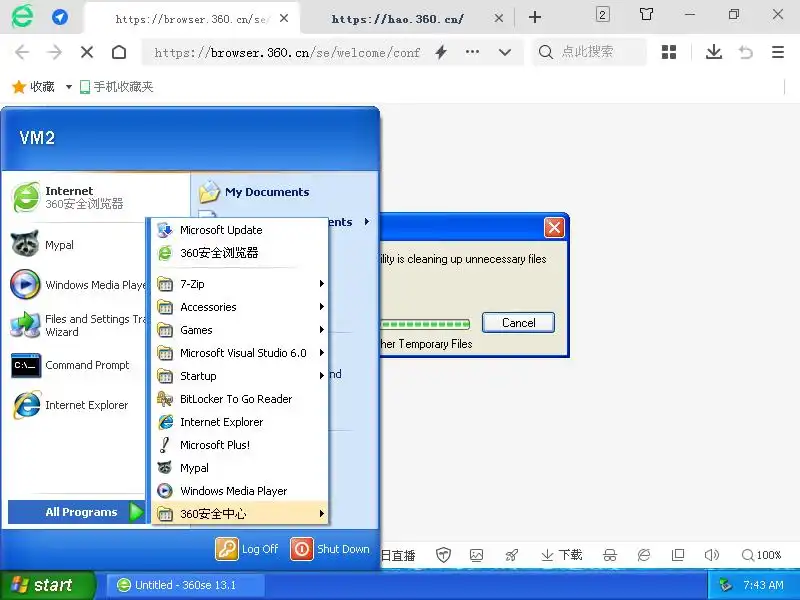Select Untitled - 360se 13.1 taskbar button
Screen dimensions: 800x600
pyautogui.click(x=185, y=585)
